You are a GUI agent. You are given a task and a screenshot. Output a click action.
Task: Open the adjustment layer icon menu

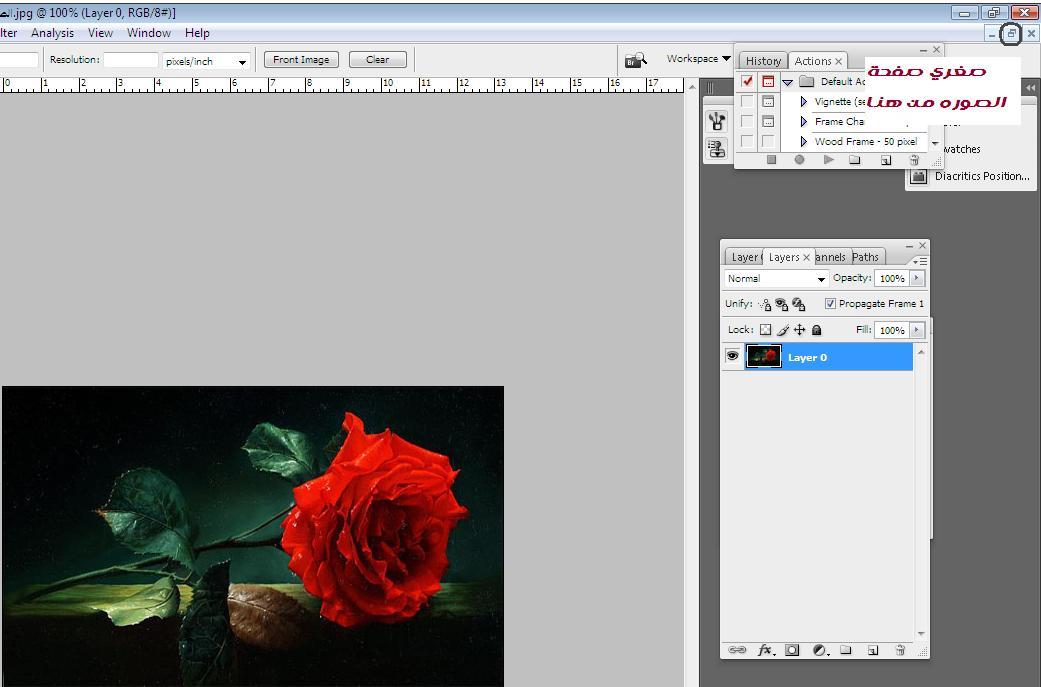pos(820,650)
